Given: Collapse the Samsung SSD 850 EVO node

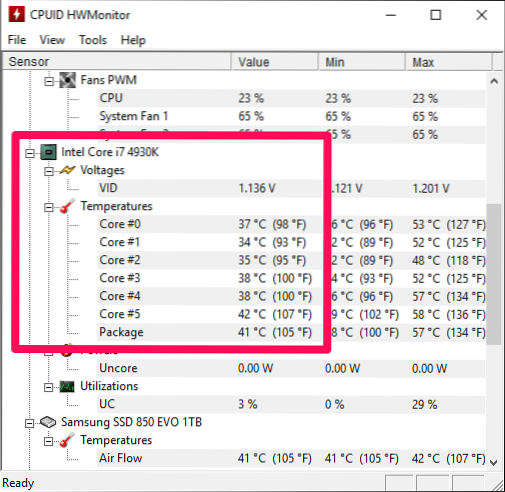Looking at the screenshot, I should coord(30,423).
